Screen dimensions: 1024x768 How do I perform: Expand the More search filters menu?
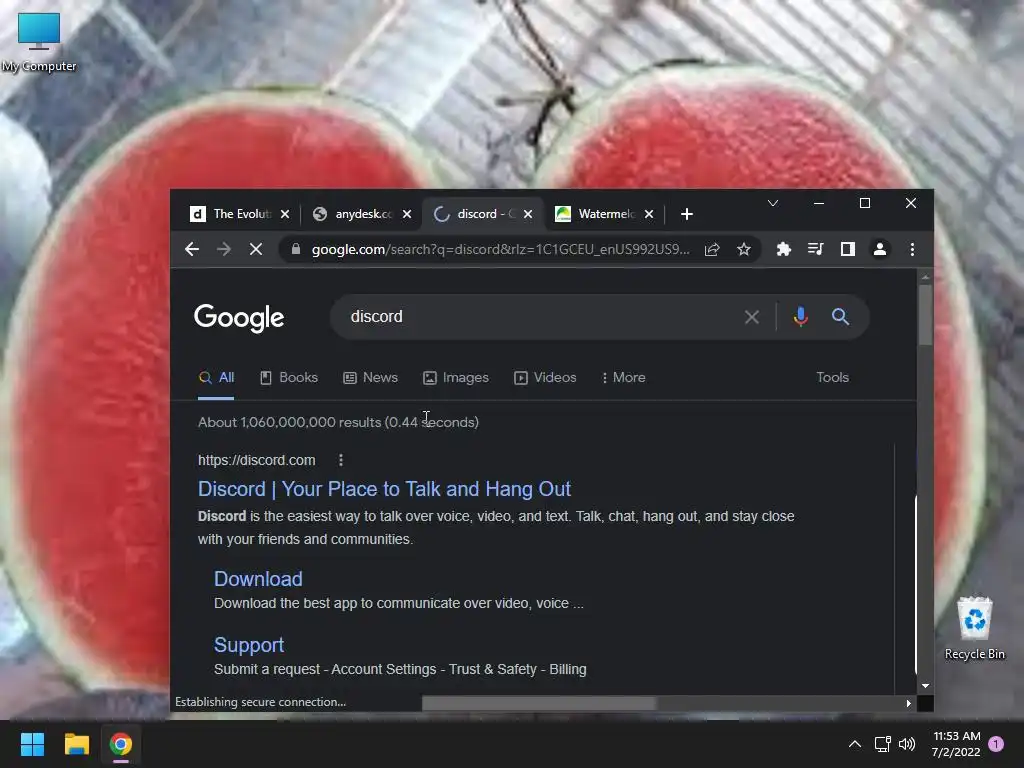(x=623, y=378)
